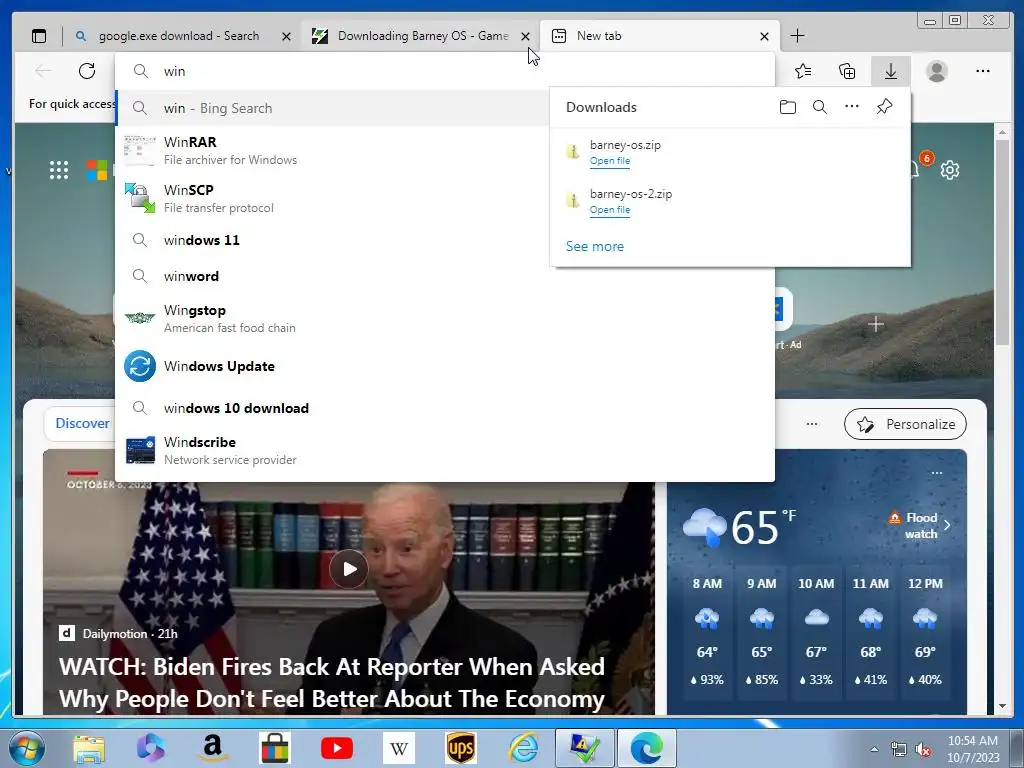Open more options in Downloads panel
The image size is (1024, 768).
pos(852,106)
